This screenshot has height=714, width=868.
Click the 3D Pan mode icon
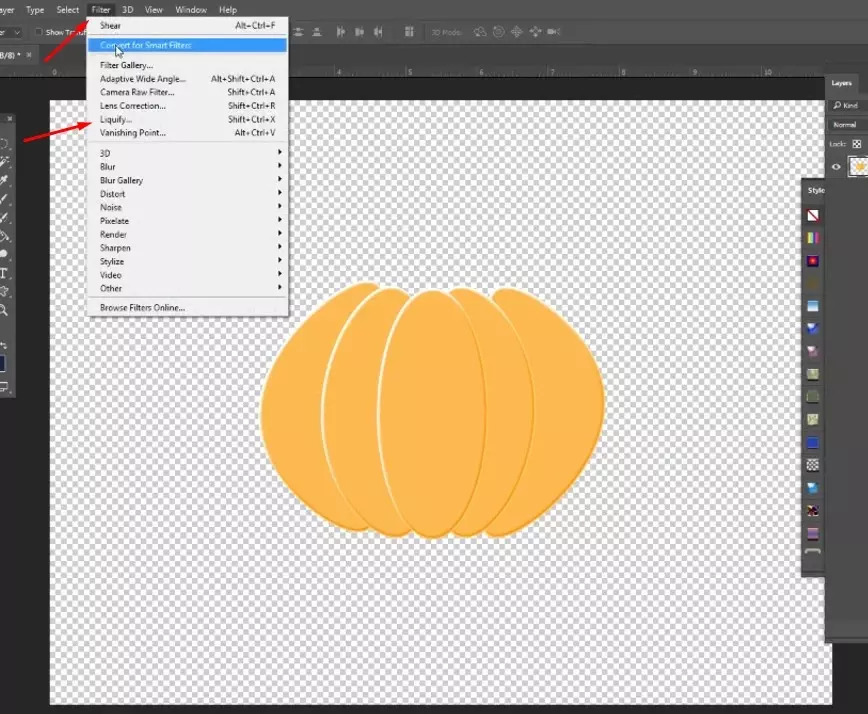coord(517,32)
